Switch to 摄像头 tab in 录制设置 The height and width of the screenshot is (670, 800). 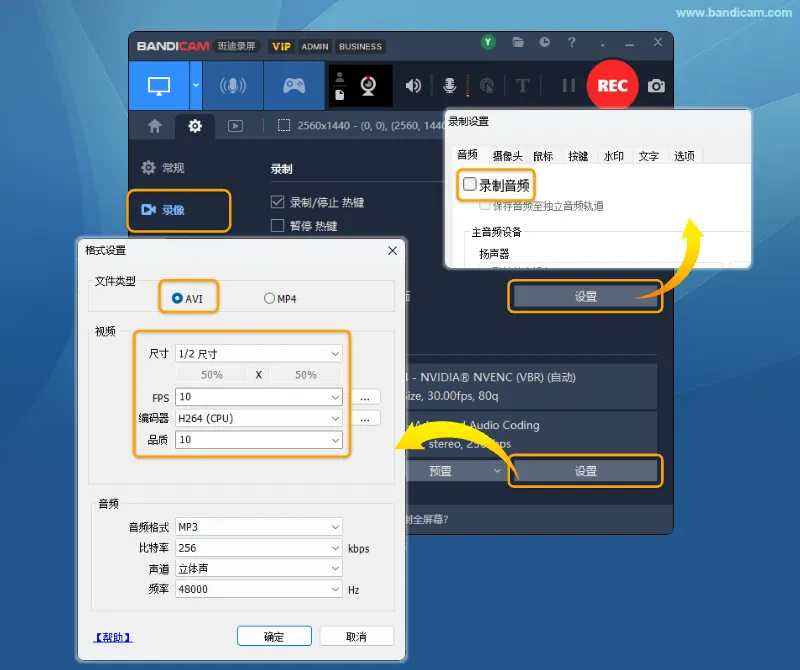tap(507, 156)
